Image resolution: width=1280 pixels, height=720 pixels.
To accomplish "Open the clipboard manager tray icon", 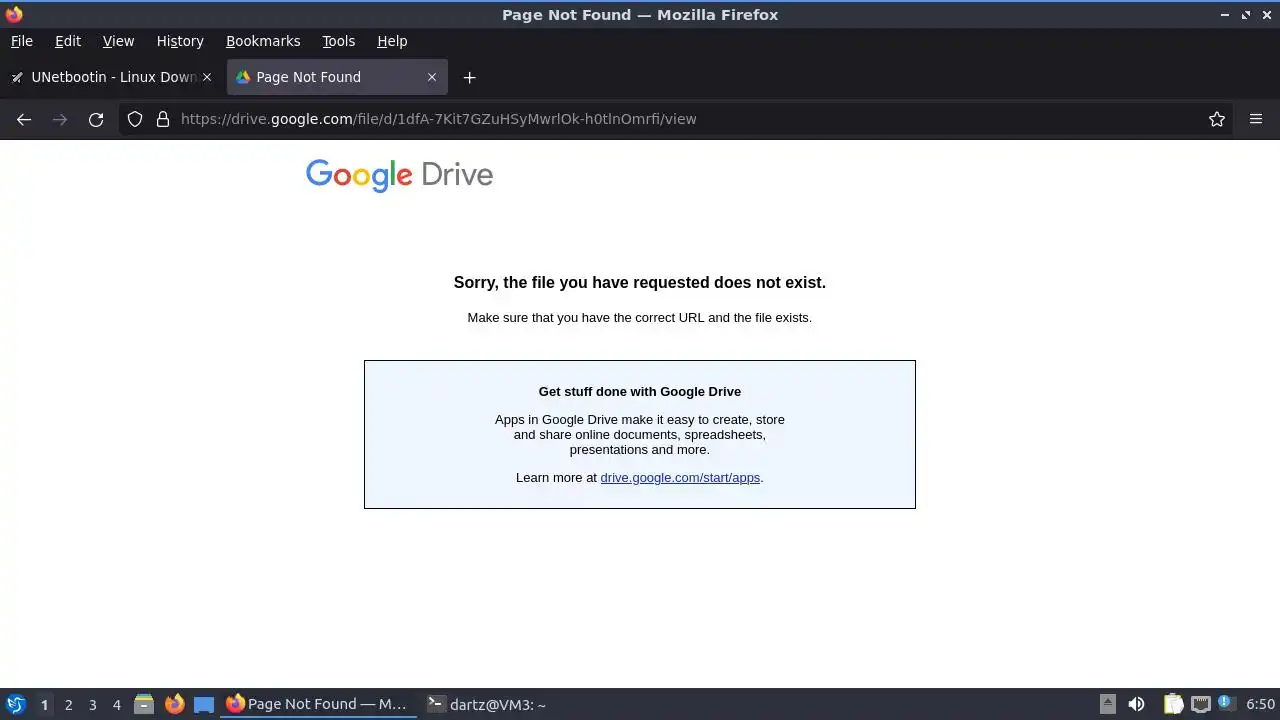I will 1173,704.
